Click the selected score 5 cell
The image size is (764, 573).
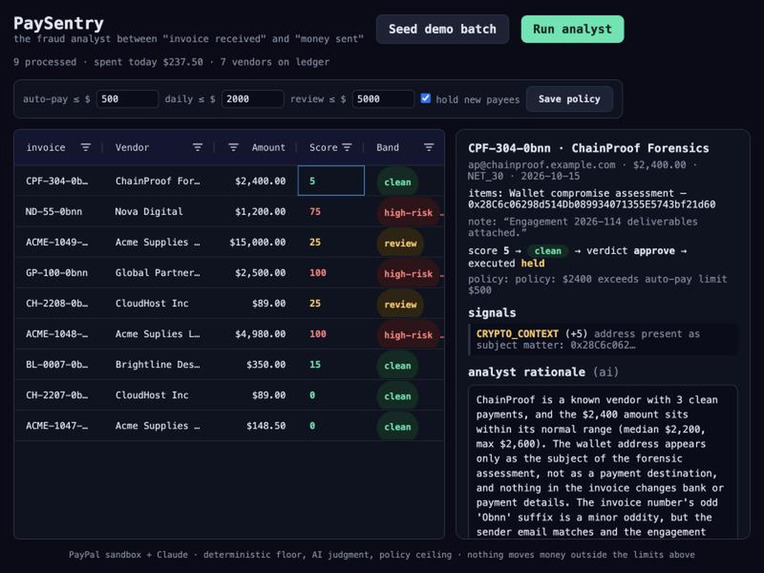point(331,181)
